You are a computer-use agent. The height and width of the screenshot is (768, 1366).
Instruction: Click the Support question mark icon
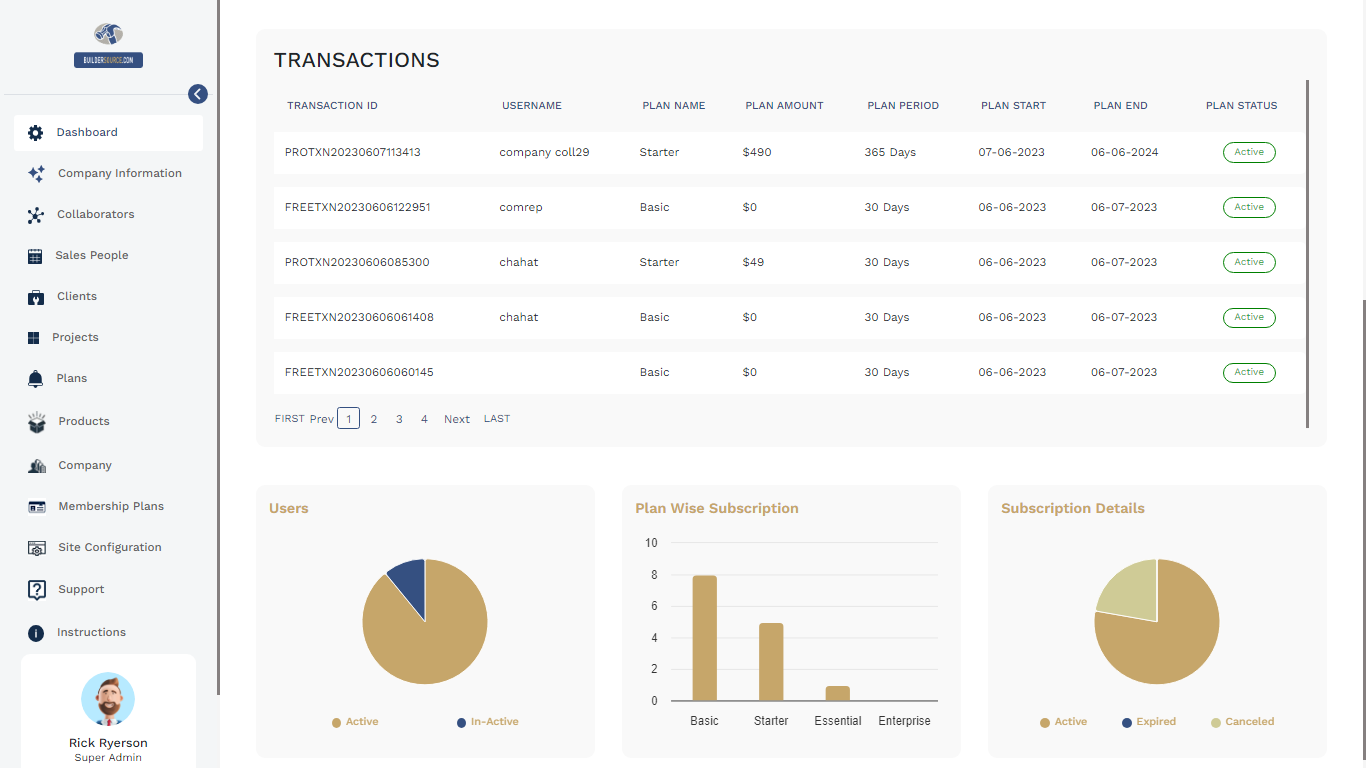37,590
